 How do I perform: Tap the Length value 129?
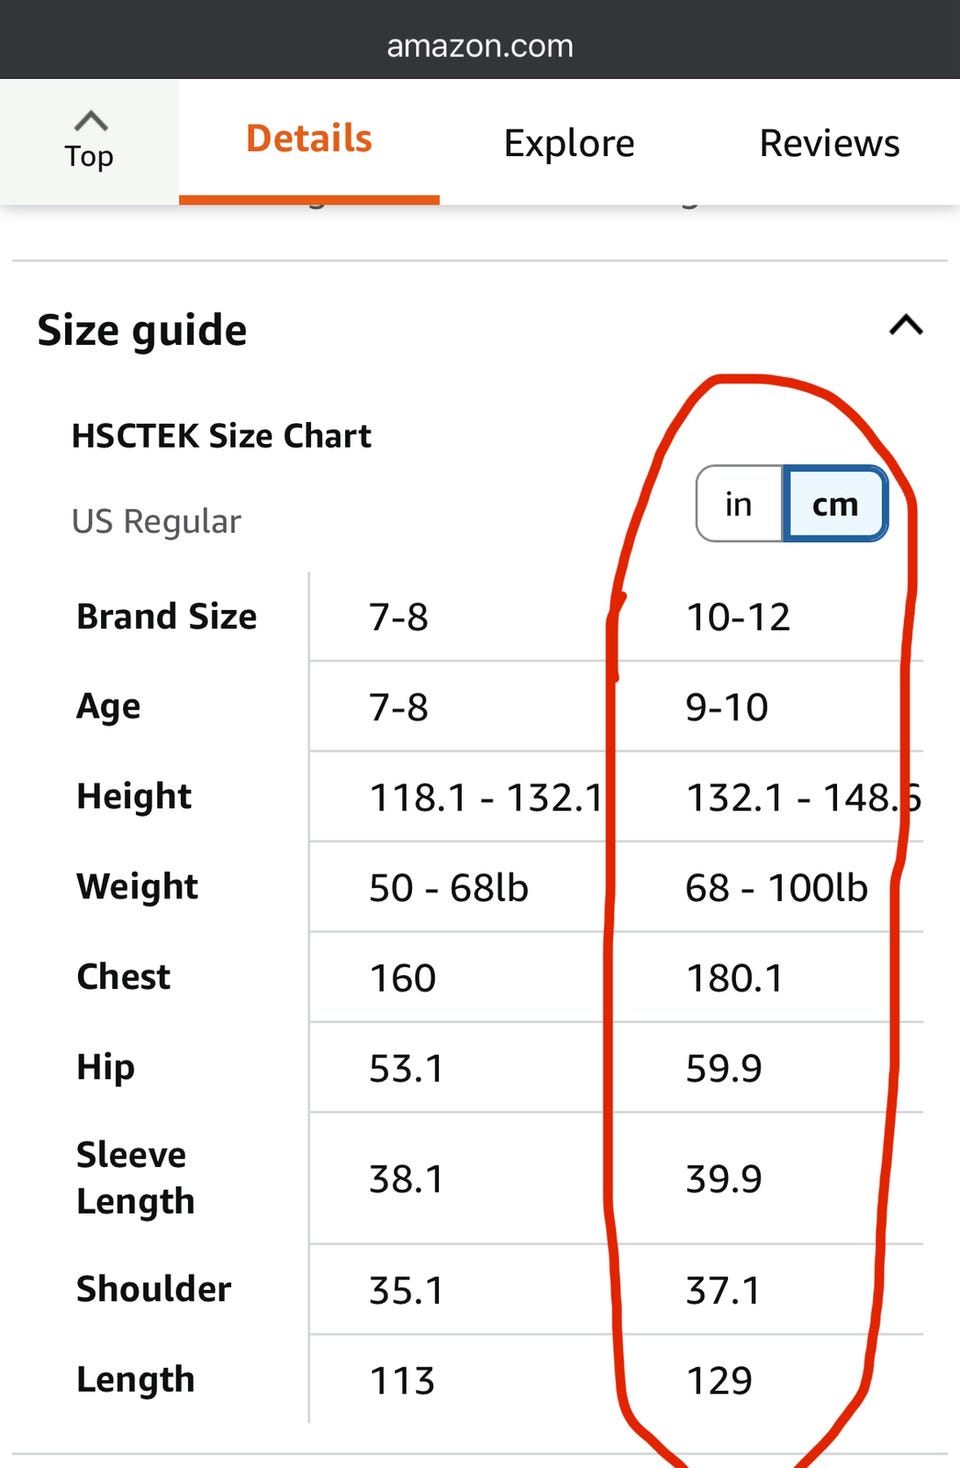pos(719,1380)
